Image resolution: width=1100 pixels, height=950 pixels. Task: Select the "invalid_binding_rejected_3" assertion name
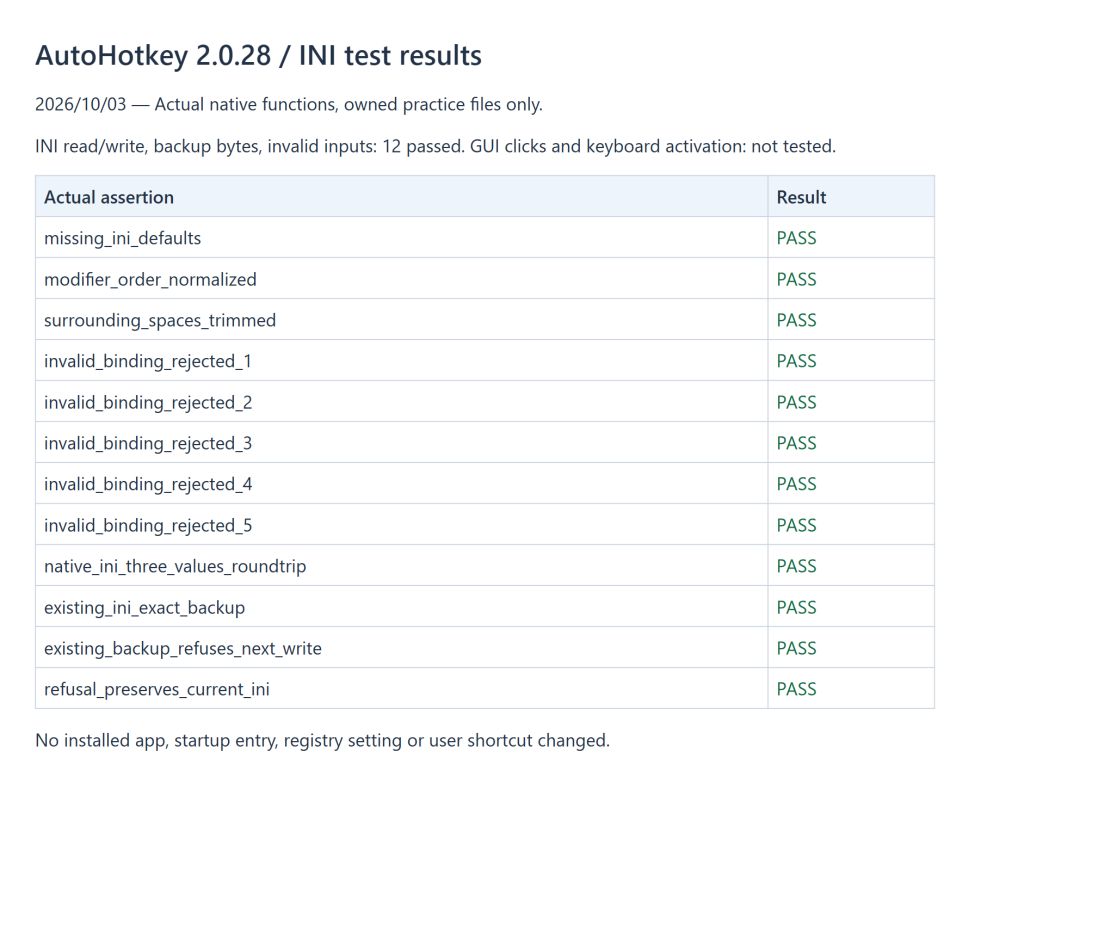tap(148, 443)
